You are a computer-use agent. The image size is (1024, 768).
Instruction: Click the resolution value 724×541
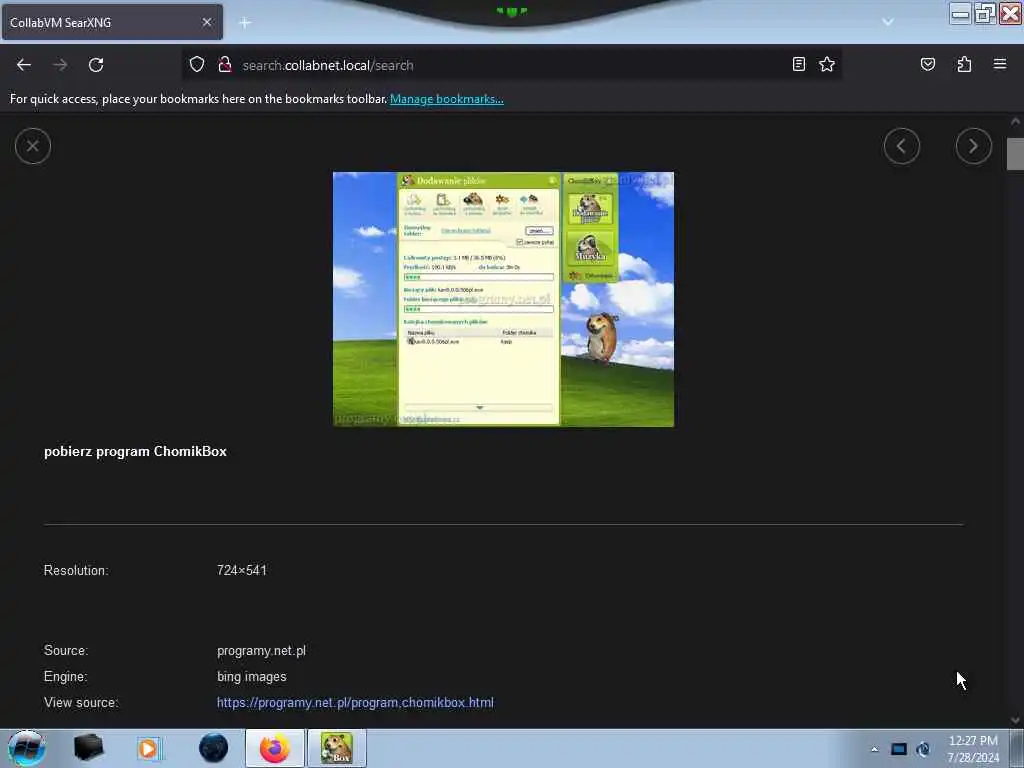point(242,570)
